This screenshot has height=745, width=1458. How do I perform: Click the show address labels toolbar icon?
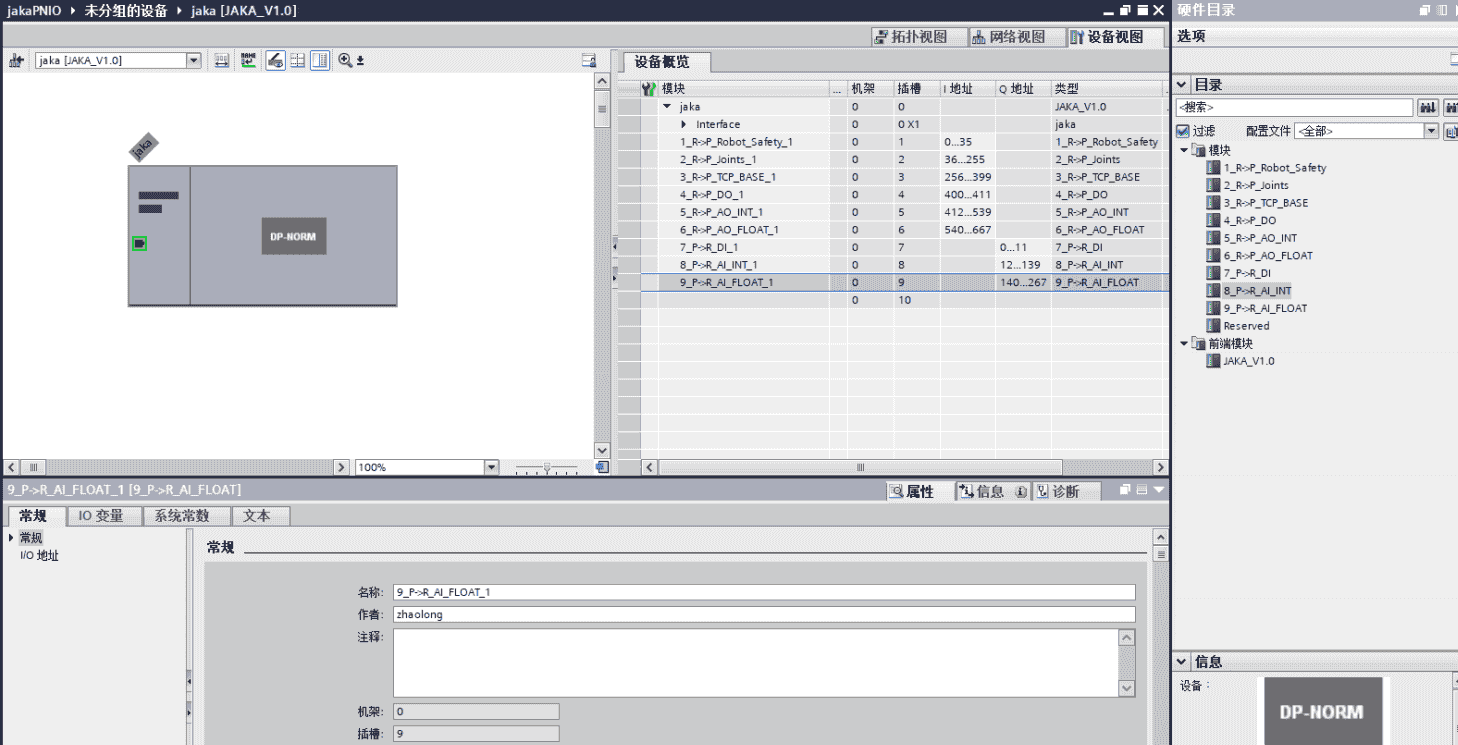pyautogui.click(x=221, y=60)
